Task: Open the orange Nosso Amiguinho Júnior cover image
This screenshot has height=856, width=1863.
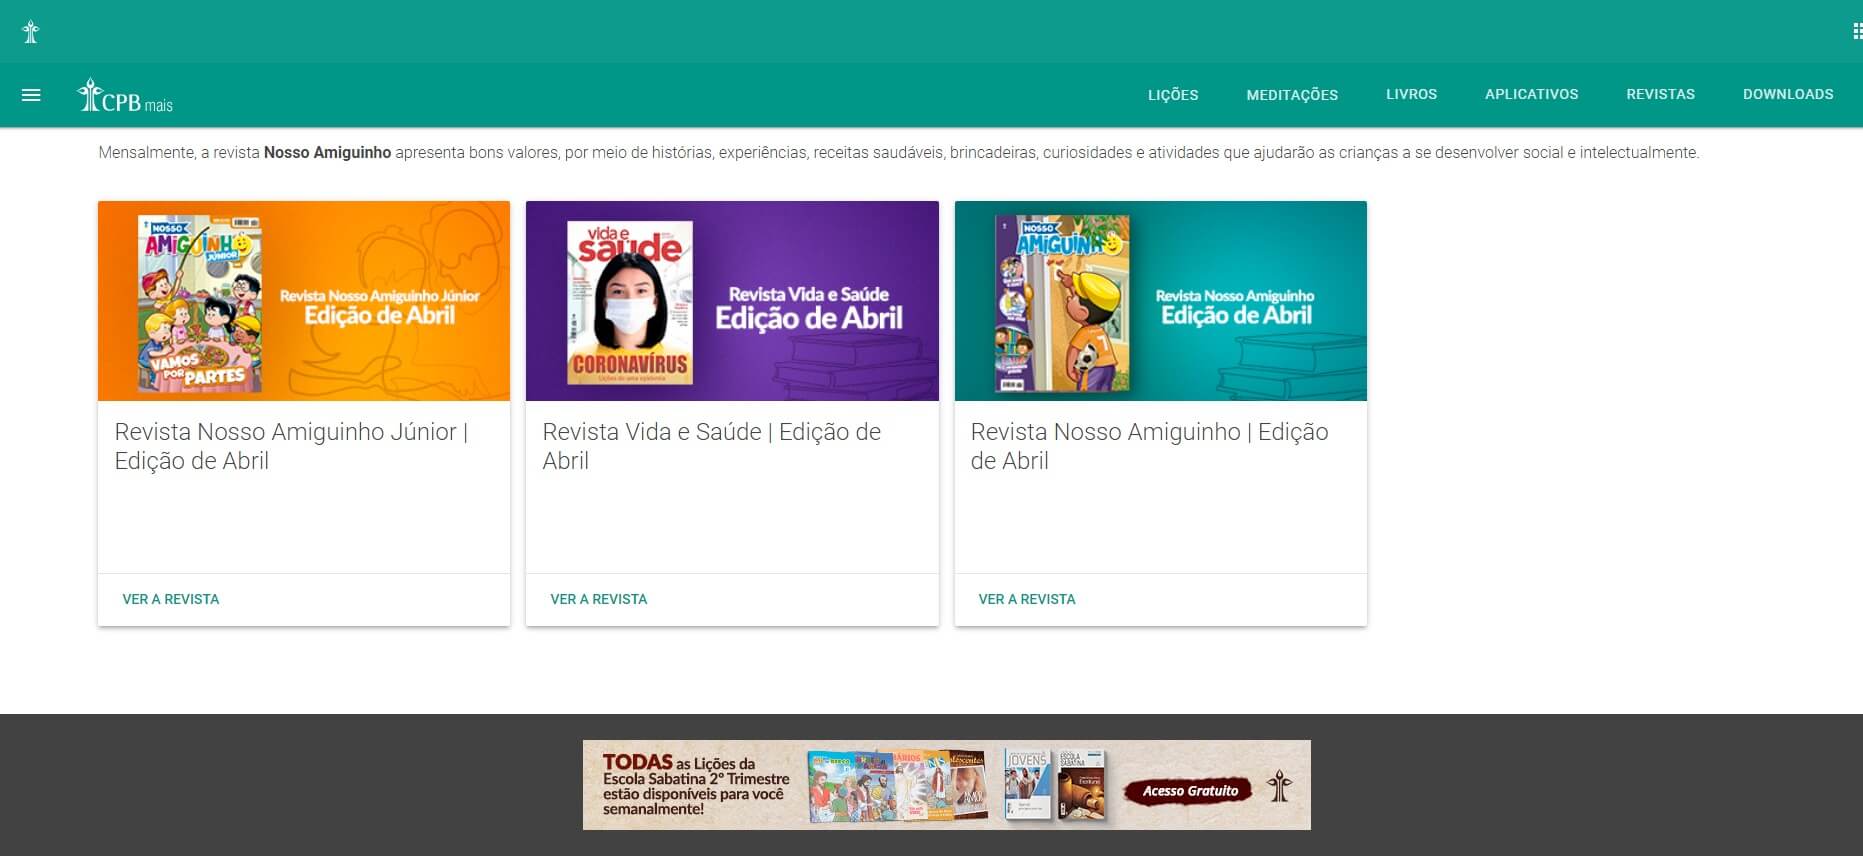Action: [304, 301]
